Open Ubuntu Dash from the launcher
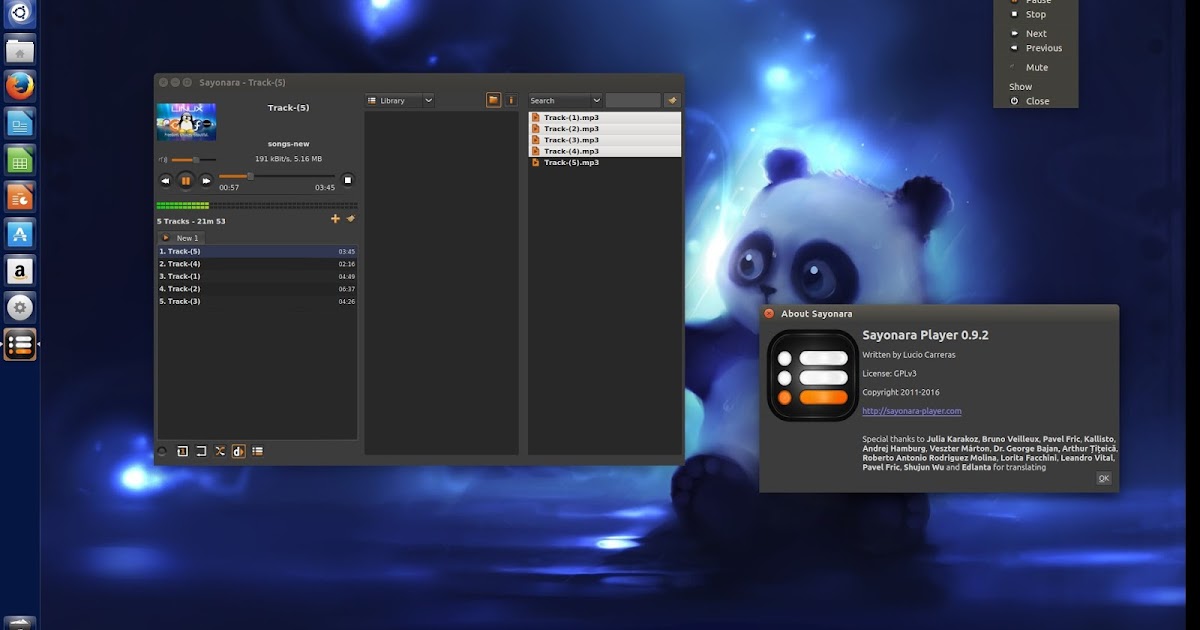1200x630 pixels. pos(20,14)
